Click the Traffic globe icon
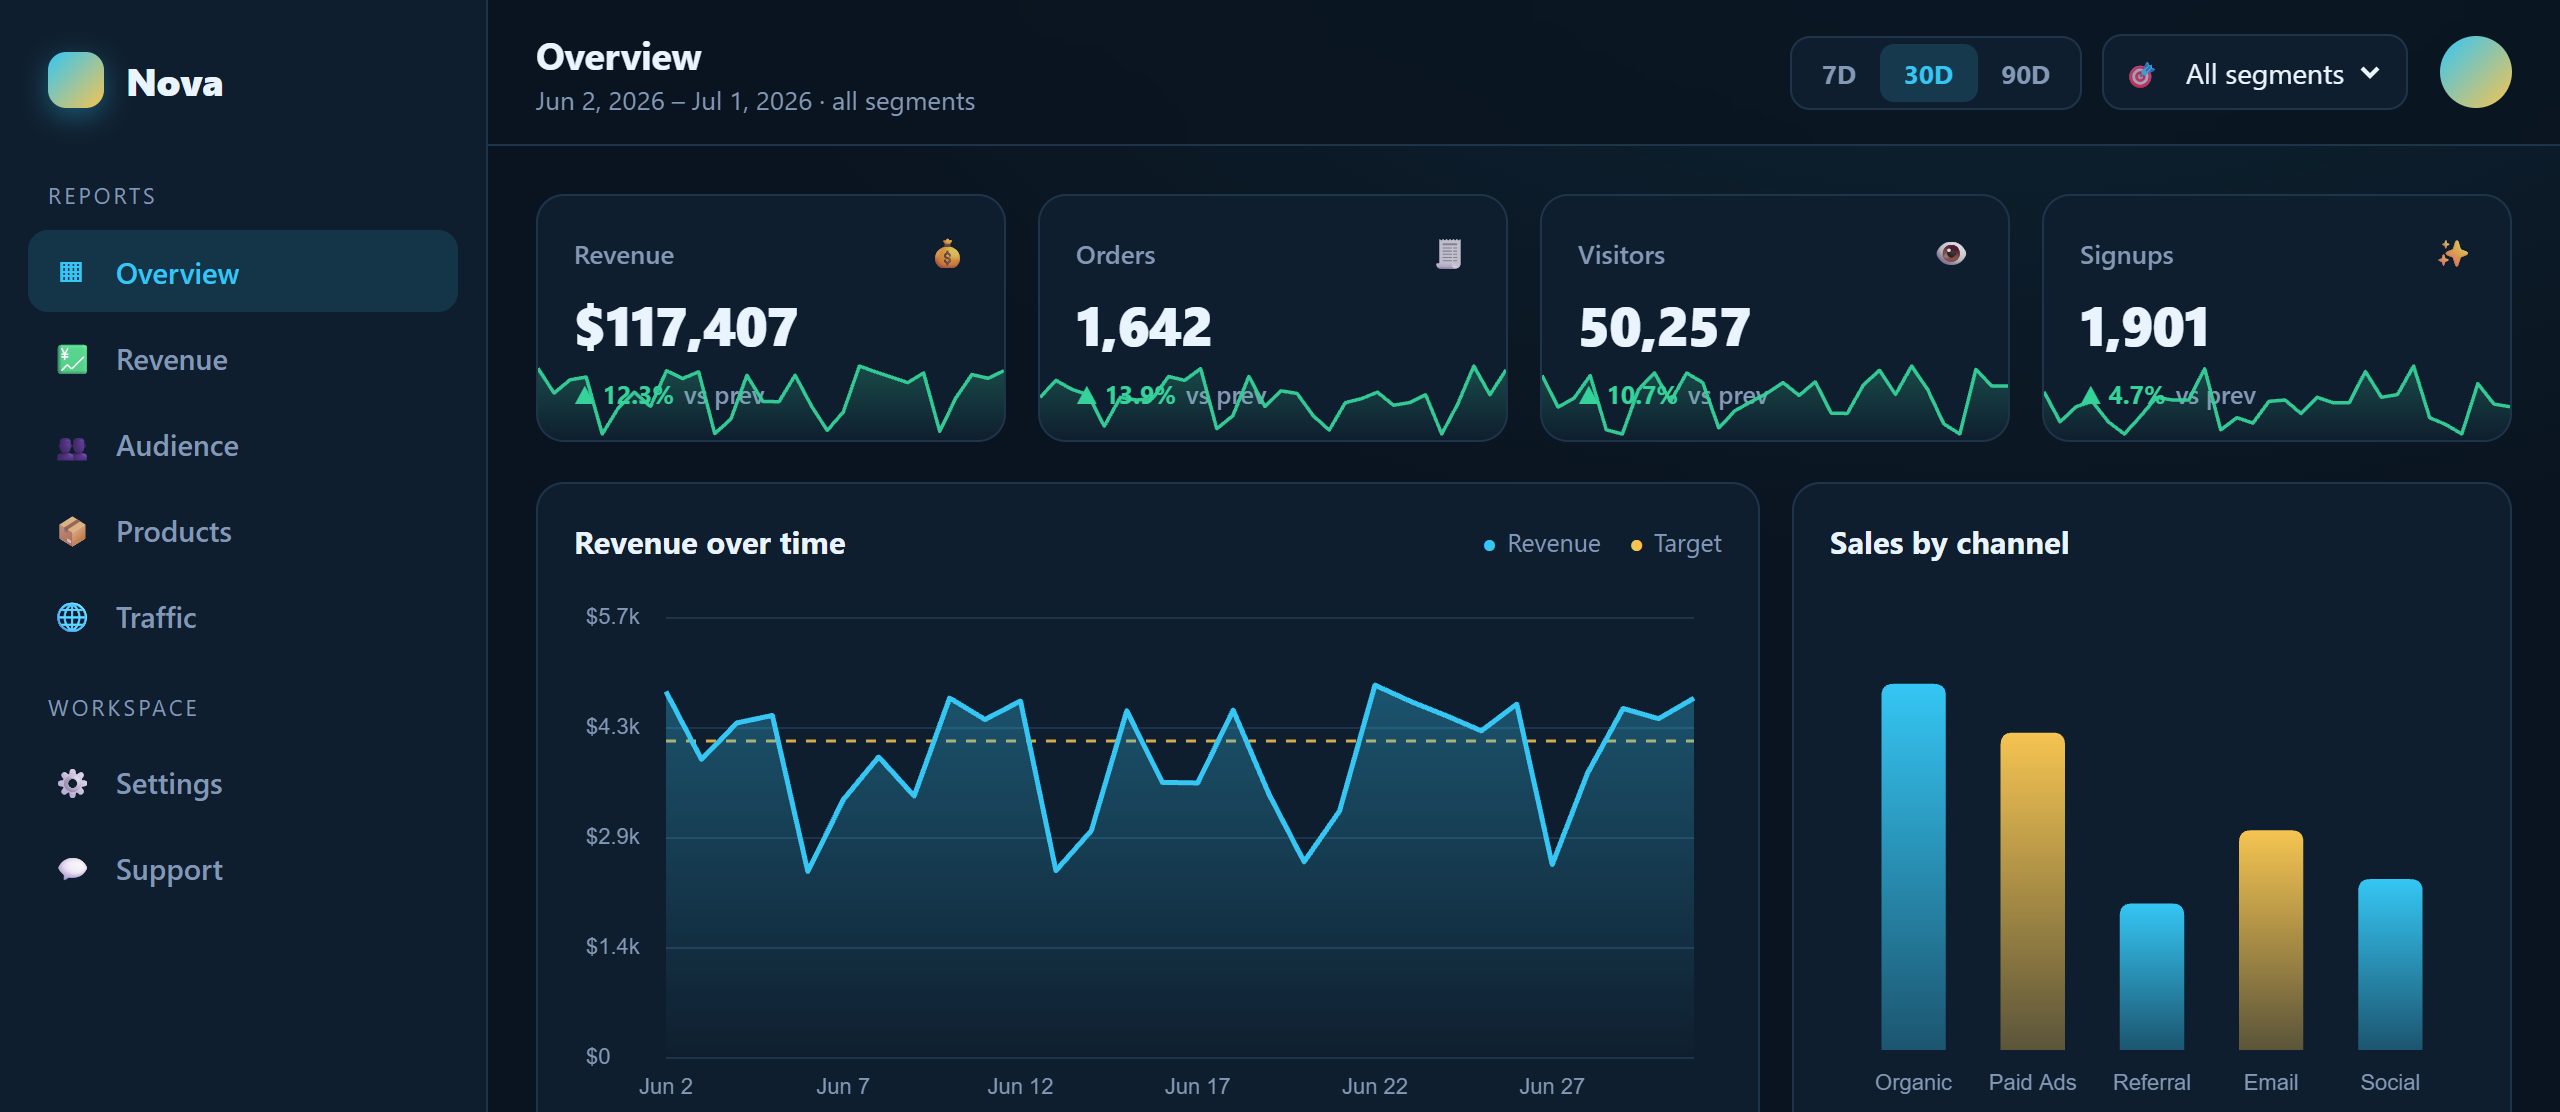The image size is (2560, 1112). pyautogui.click(x=72, y=617)
